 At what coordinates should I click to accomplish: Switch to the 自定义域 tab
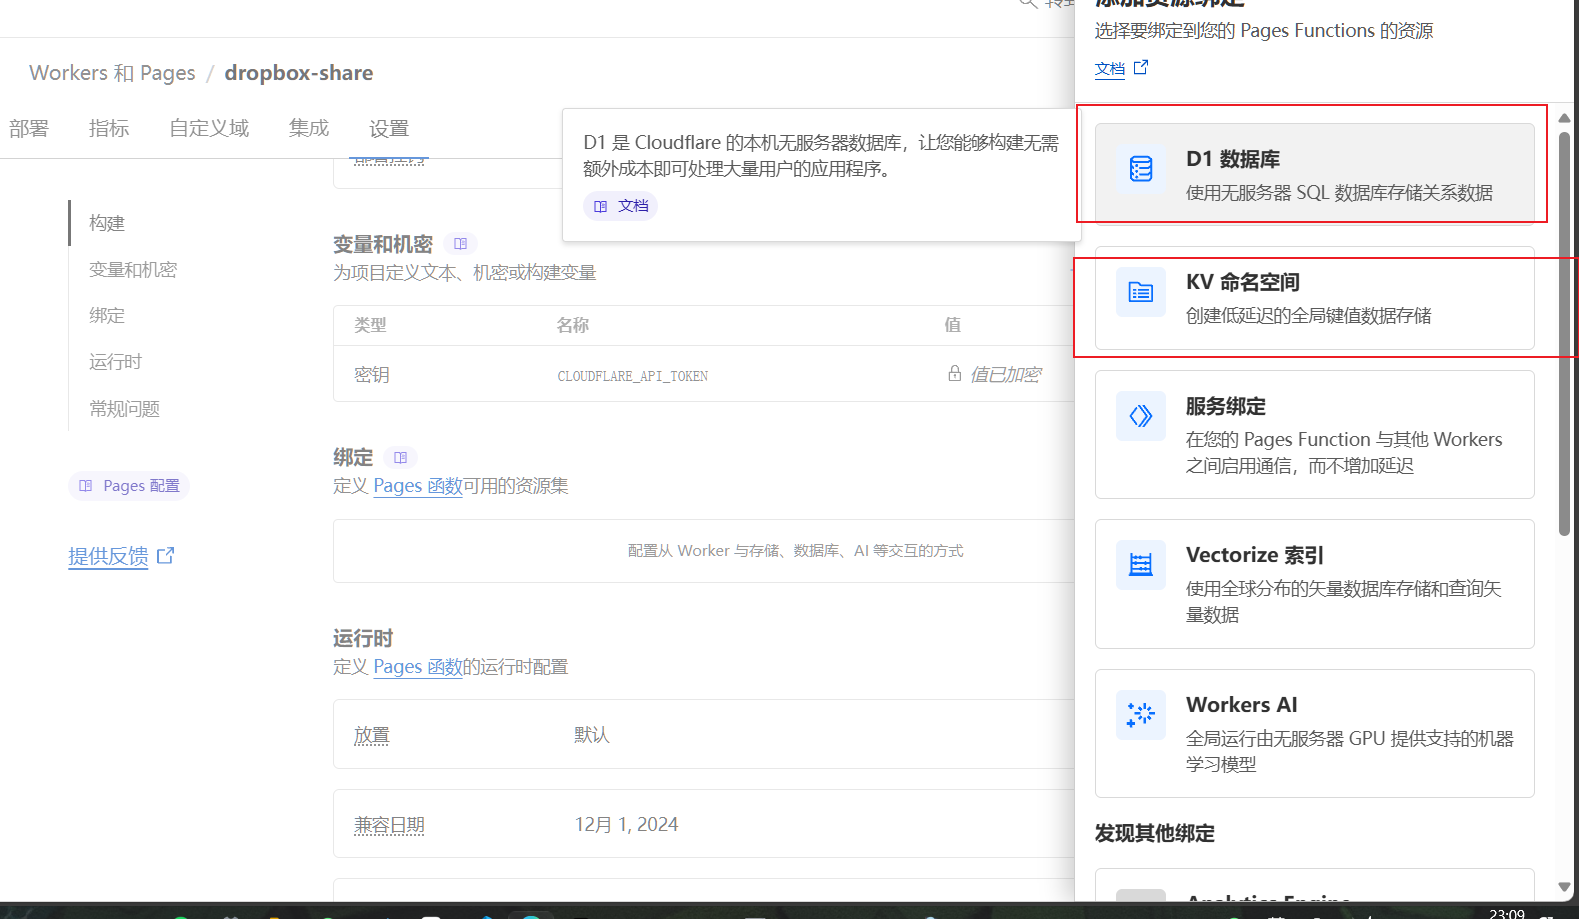pyautogui.click(x=209, y=128)
